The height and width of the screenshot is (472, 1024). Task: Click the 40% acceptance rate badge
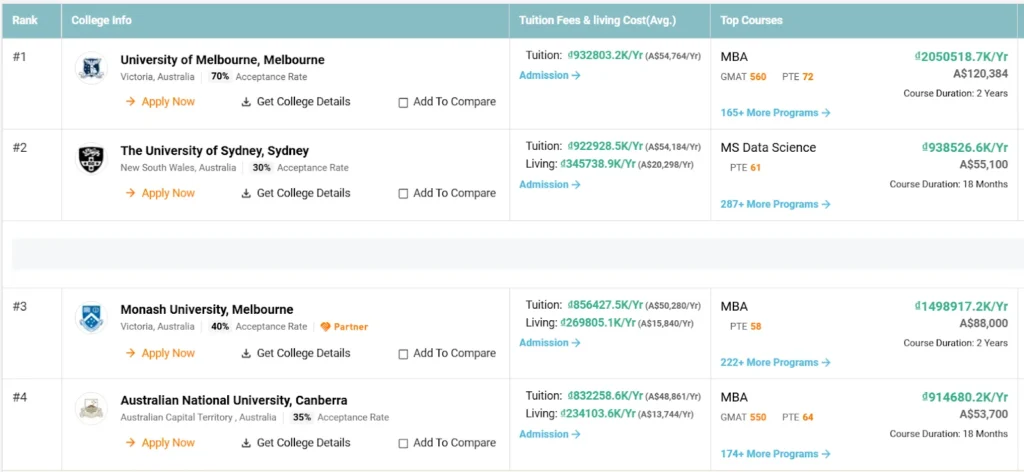point(220,326)
